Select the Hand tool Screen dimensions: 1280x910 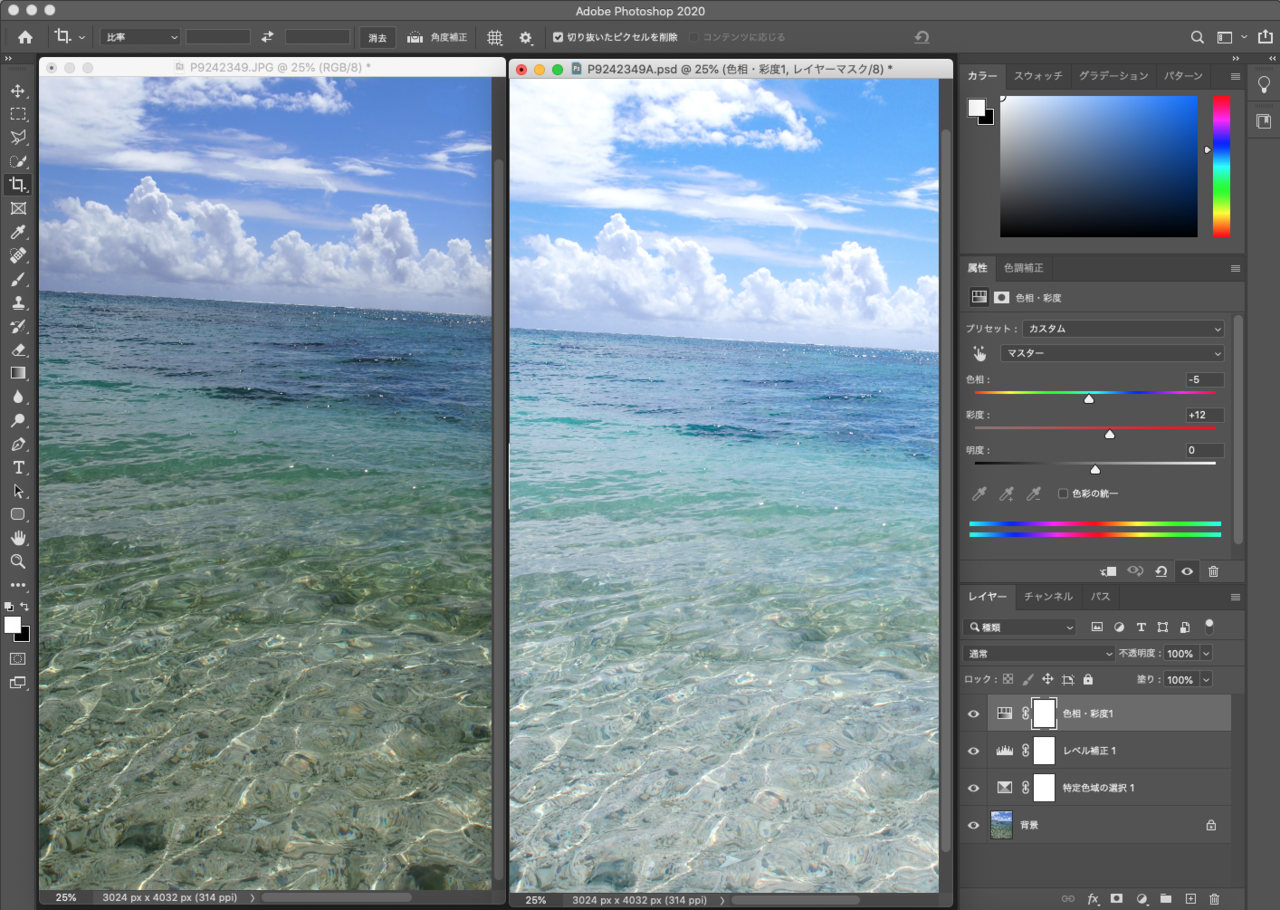coord(17,538)
